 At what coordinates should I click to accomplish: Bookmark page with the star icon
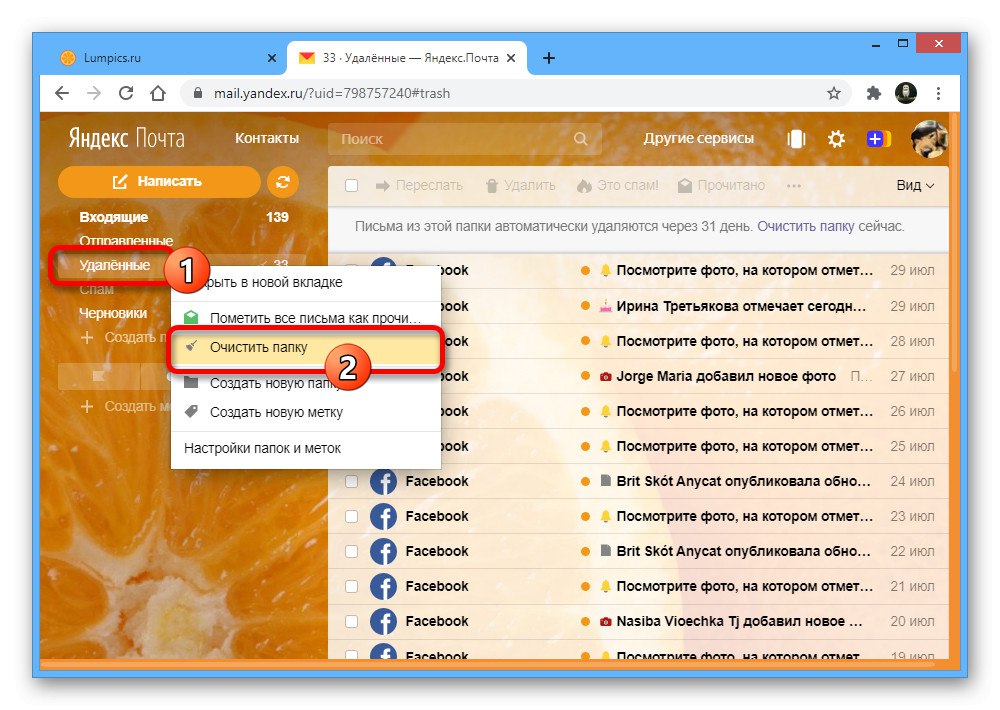(834, 93)
